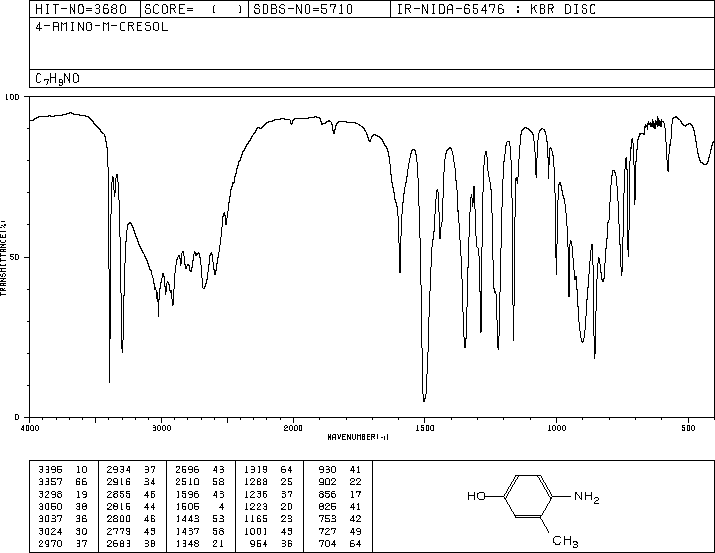Click the 0 y-axis tick label
The height and width of the screenshot is (553, 715).
17,417
